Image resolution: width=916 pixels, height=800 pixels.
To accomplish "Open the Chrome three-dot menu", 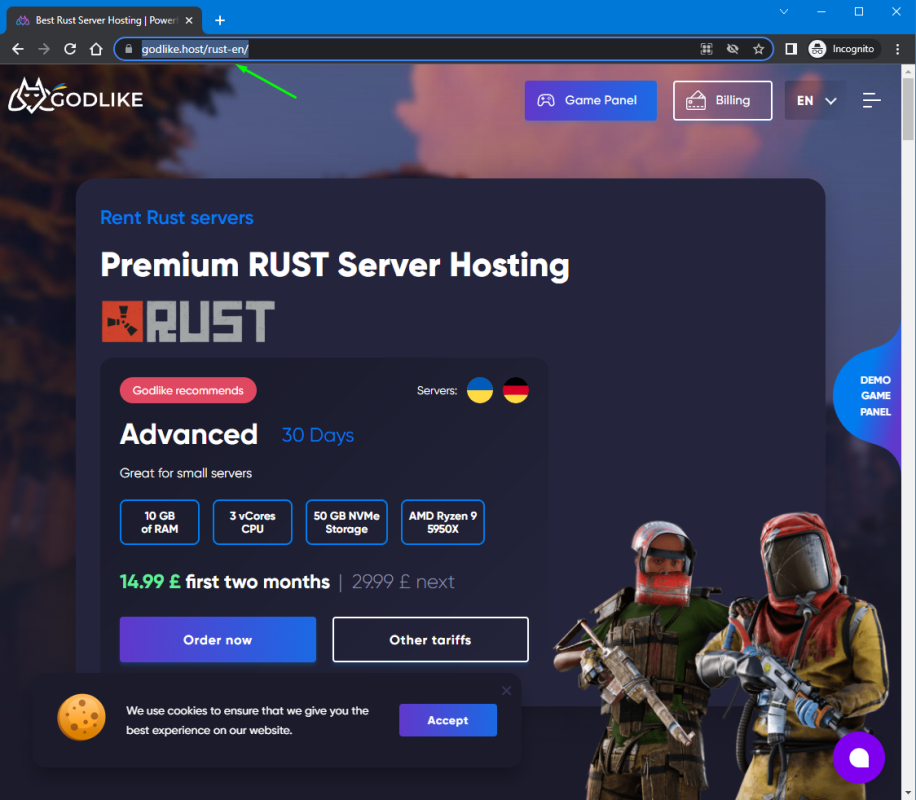I will click(x=898, y=49).
